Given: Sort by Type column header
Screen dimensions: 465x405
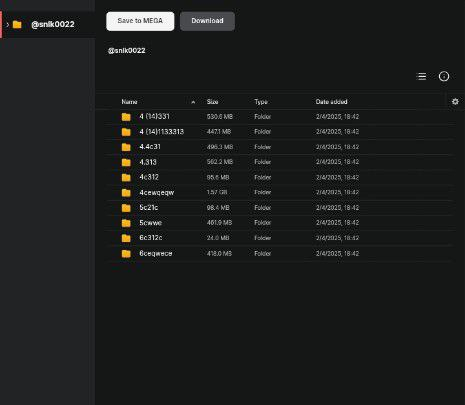Looking at the screenshot, I should 261,102.
